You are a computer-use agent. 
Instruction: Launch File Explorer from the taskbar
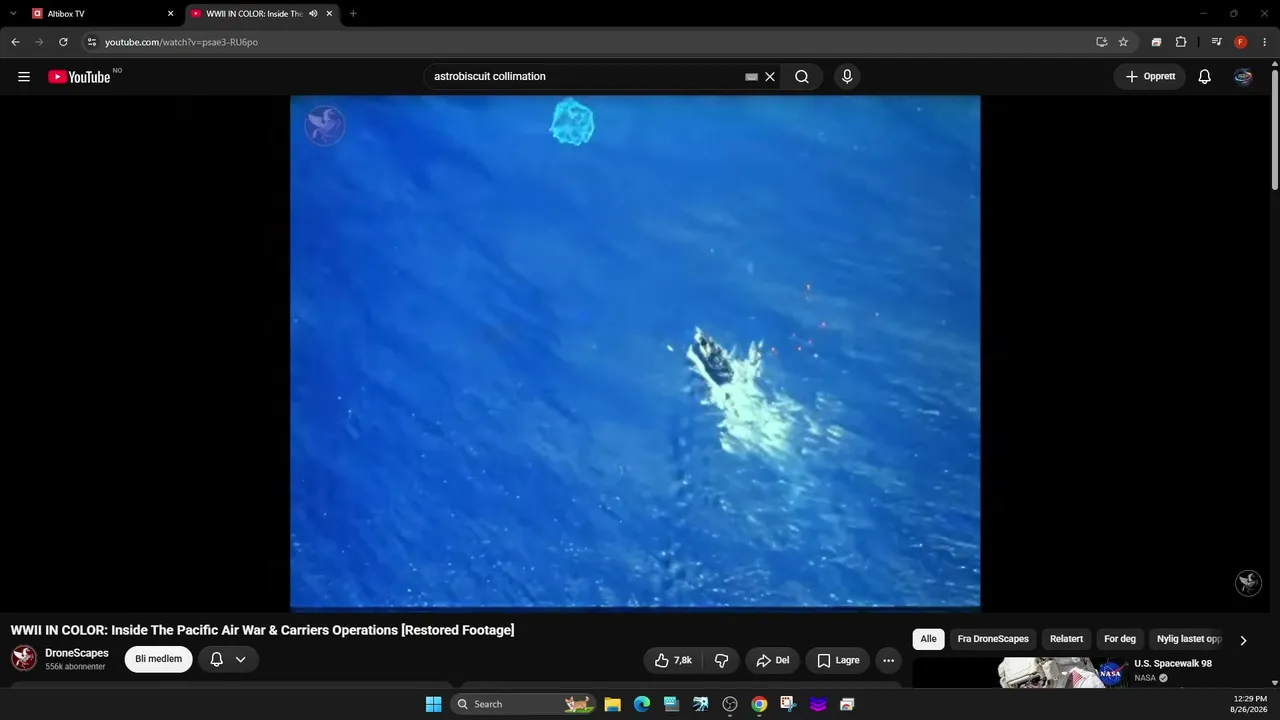[613, 704]
